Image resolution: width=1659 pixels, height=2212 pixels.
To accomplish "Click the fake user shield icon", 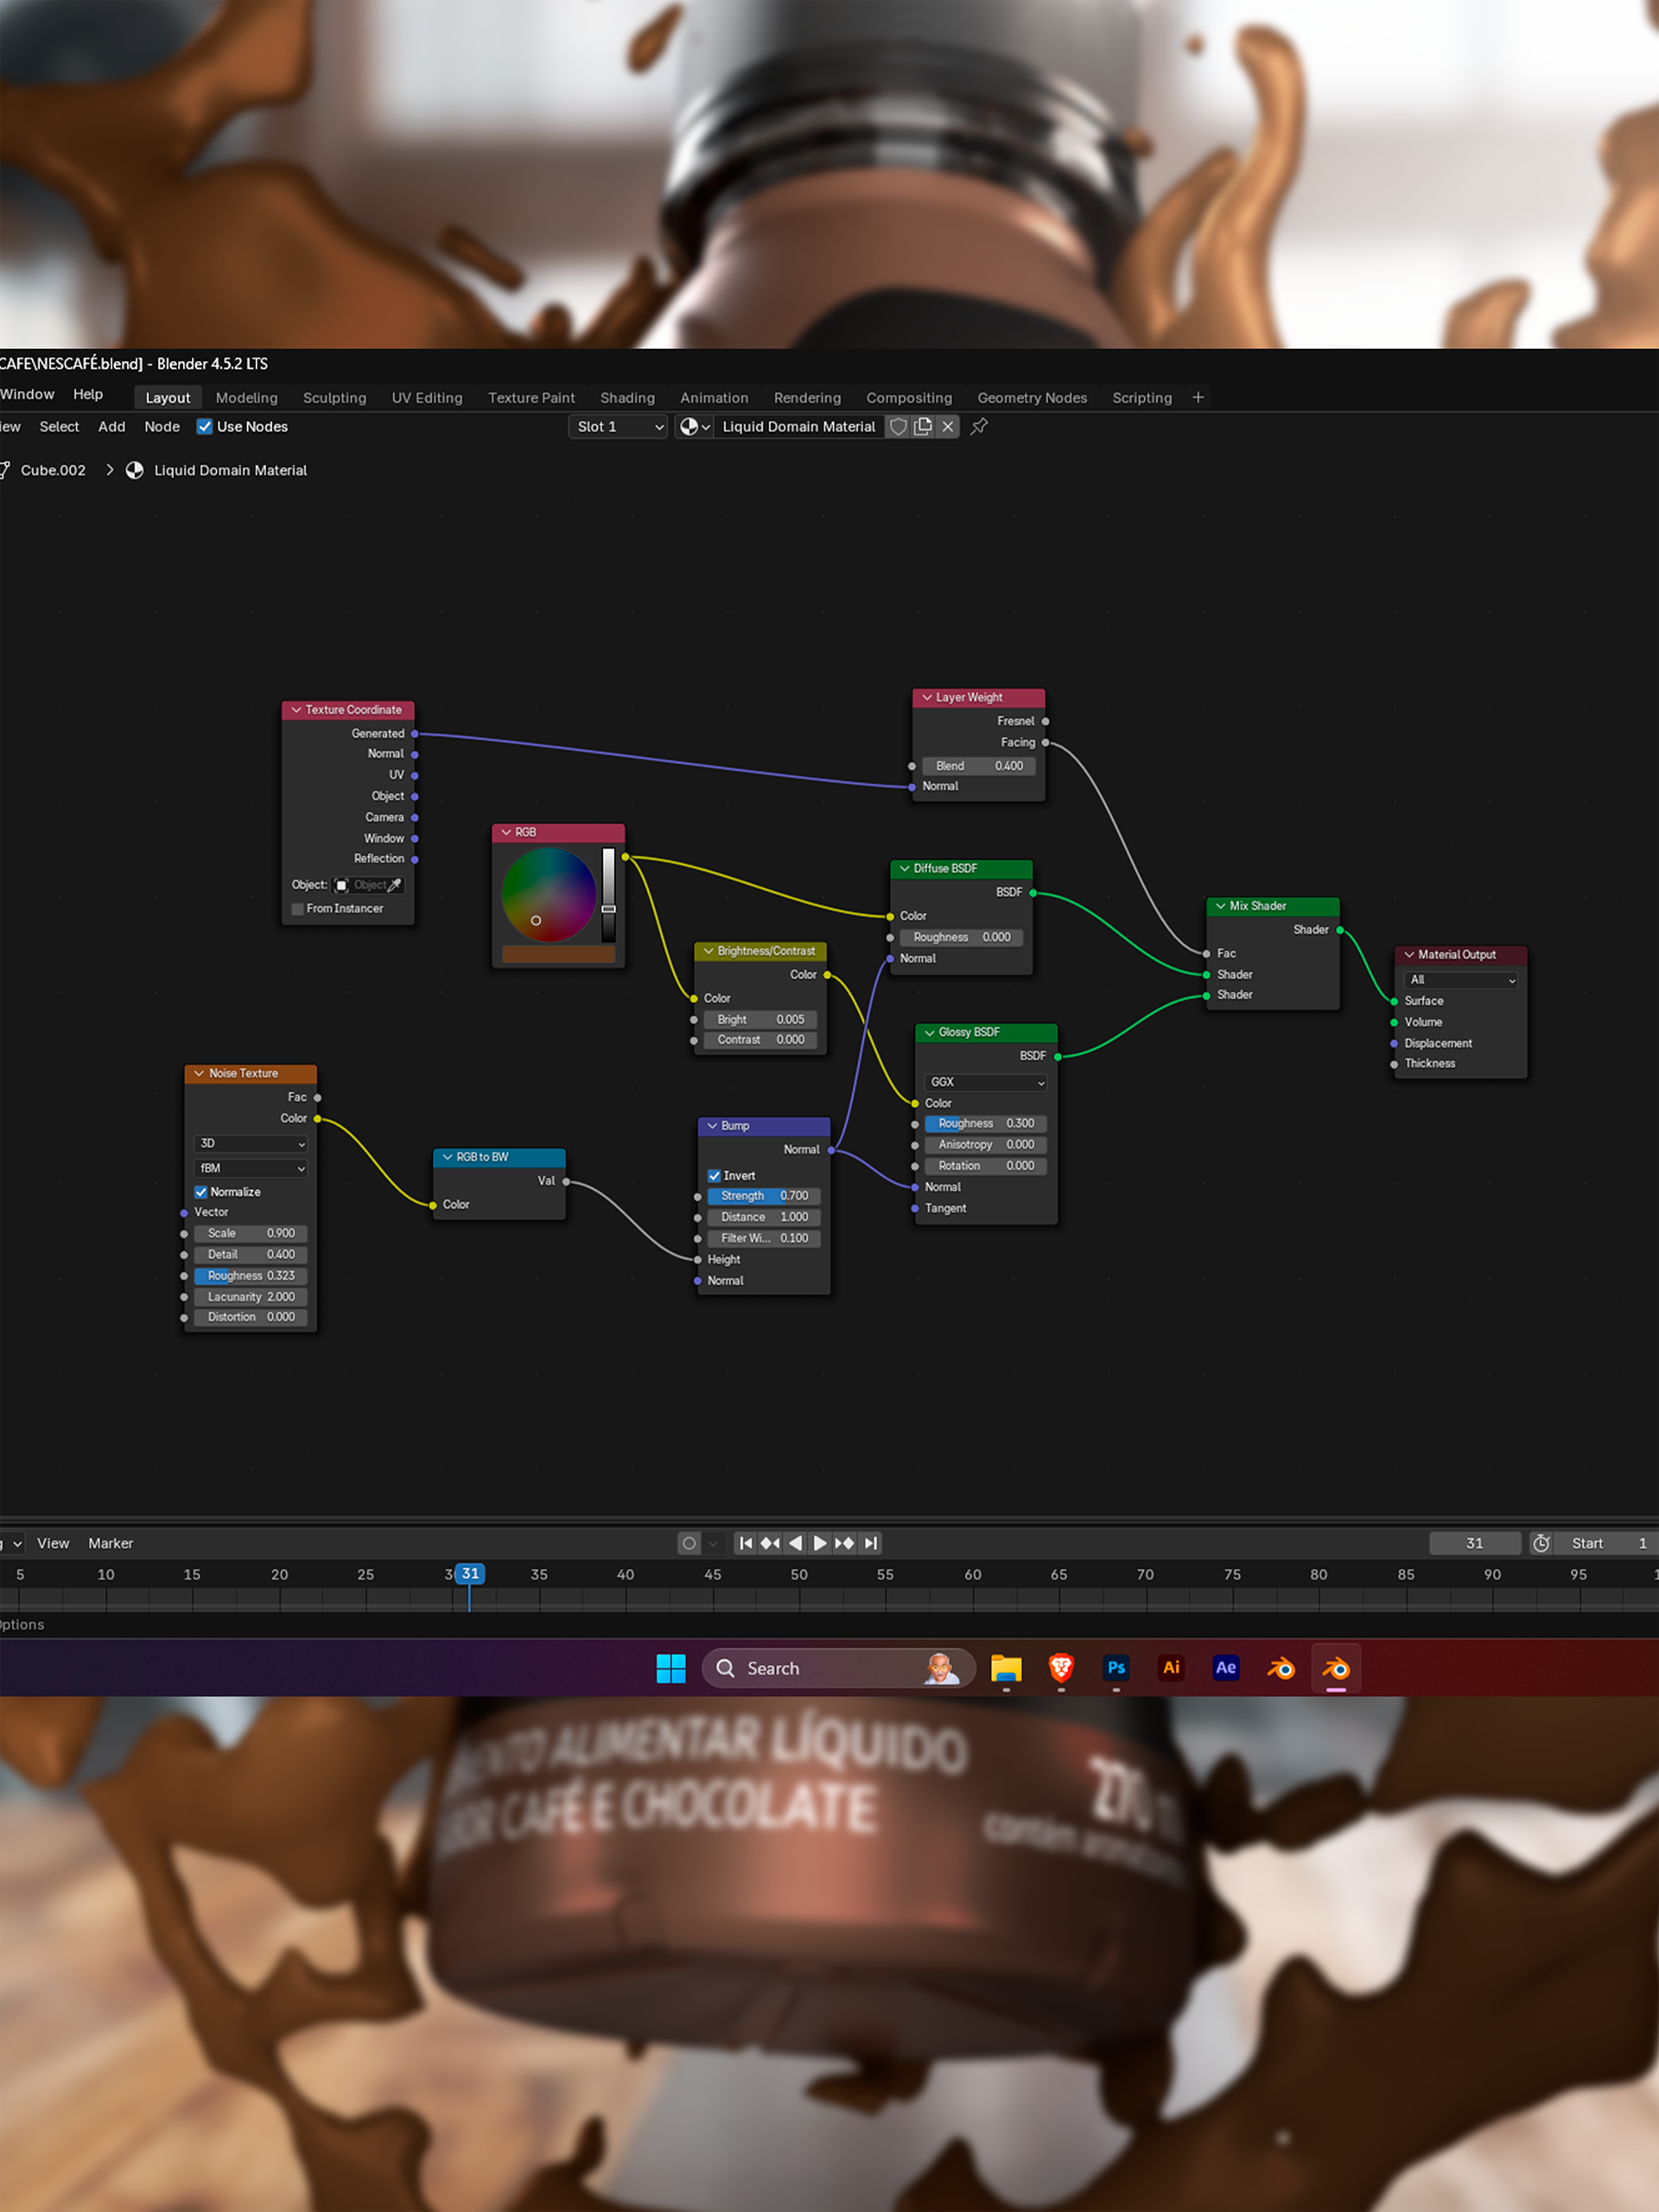I will tap(898, 427).
